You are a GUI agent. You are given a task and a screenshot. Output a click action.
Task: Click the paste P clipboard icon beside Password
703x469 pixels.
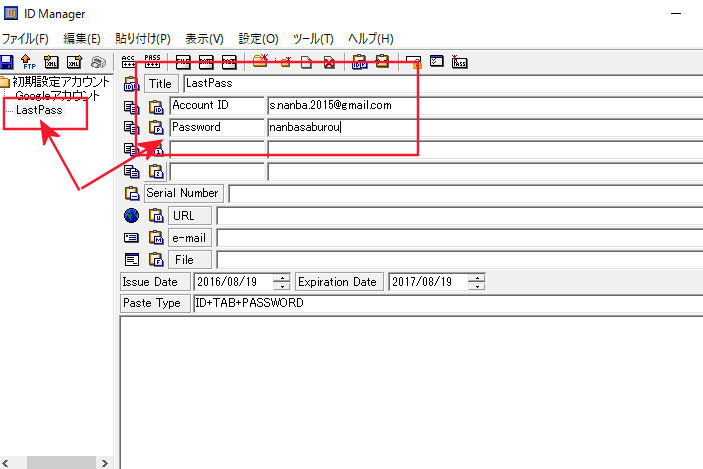point(156,128)
